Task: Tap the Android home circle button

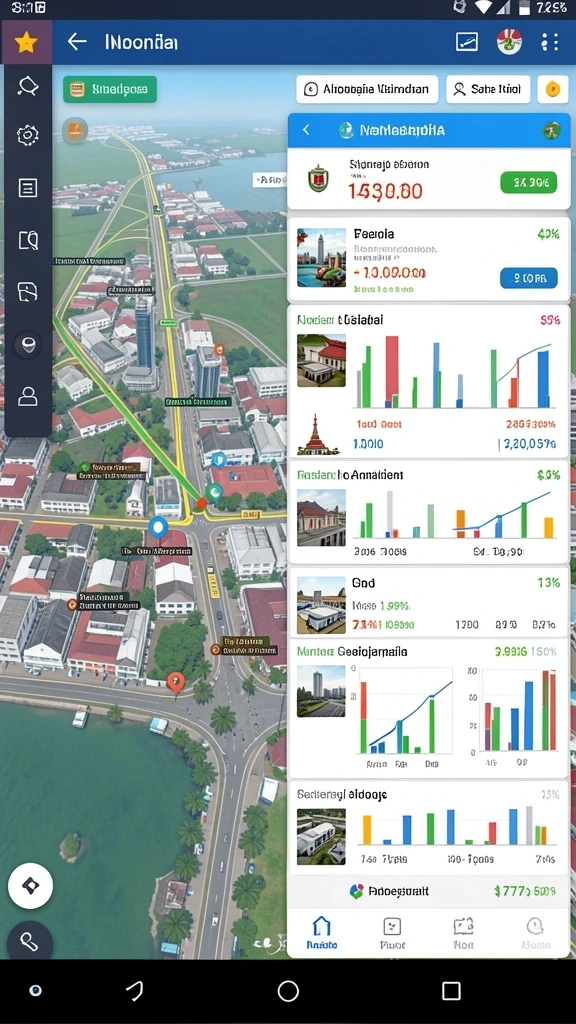Action: pos(288,991)
